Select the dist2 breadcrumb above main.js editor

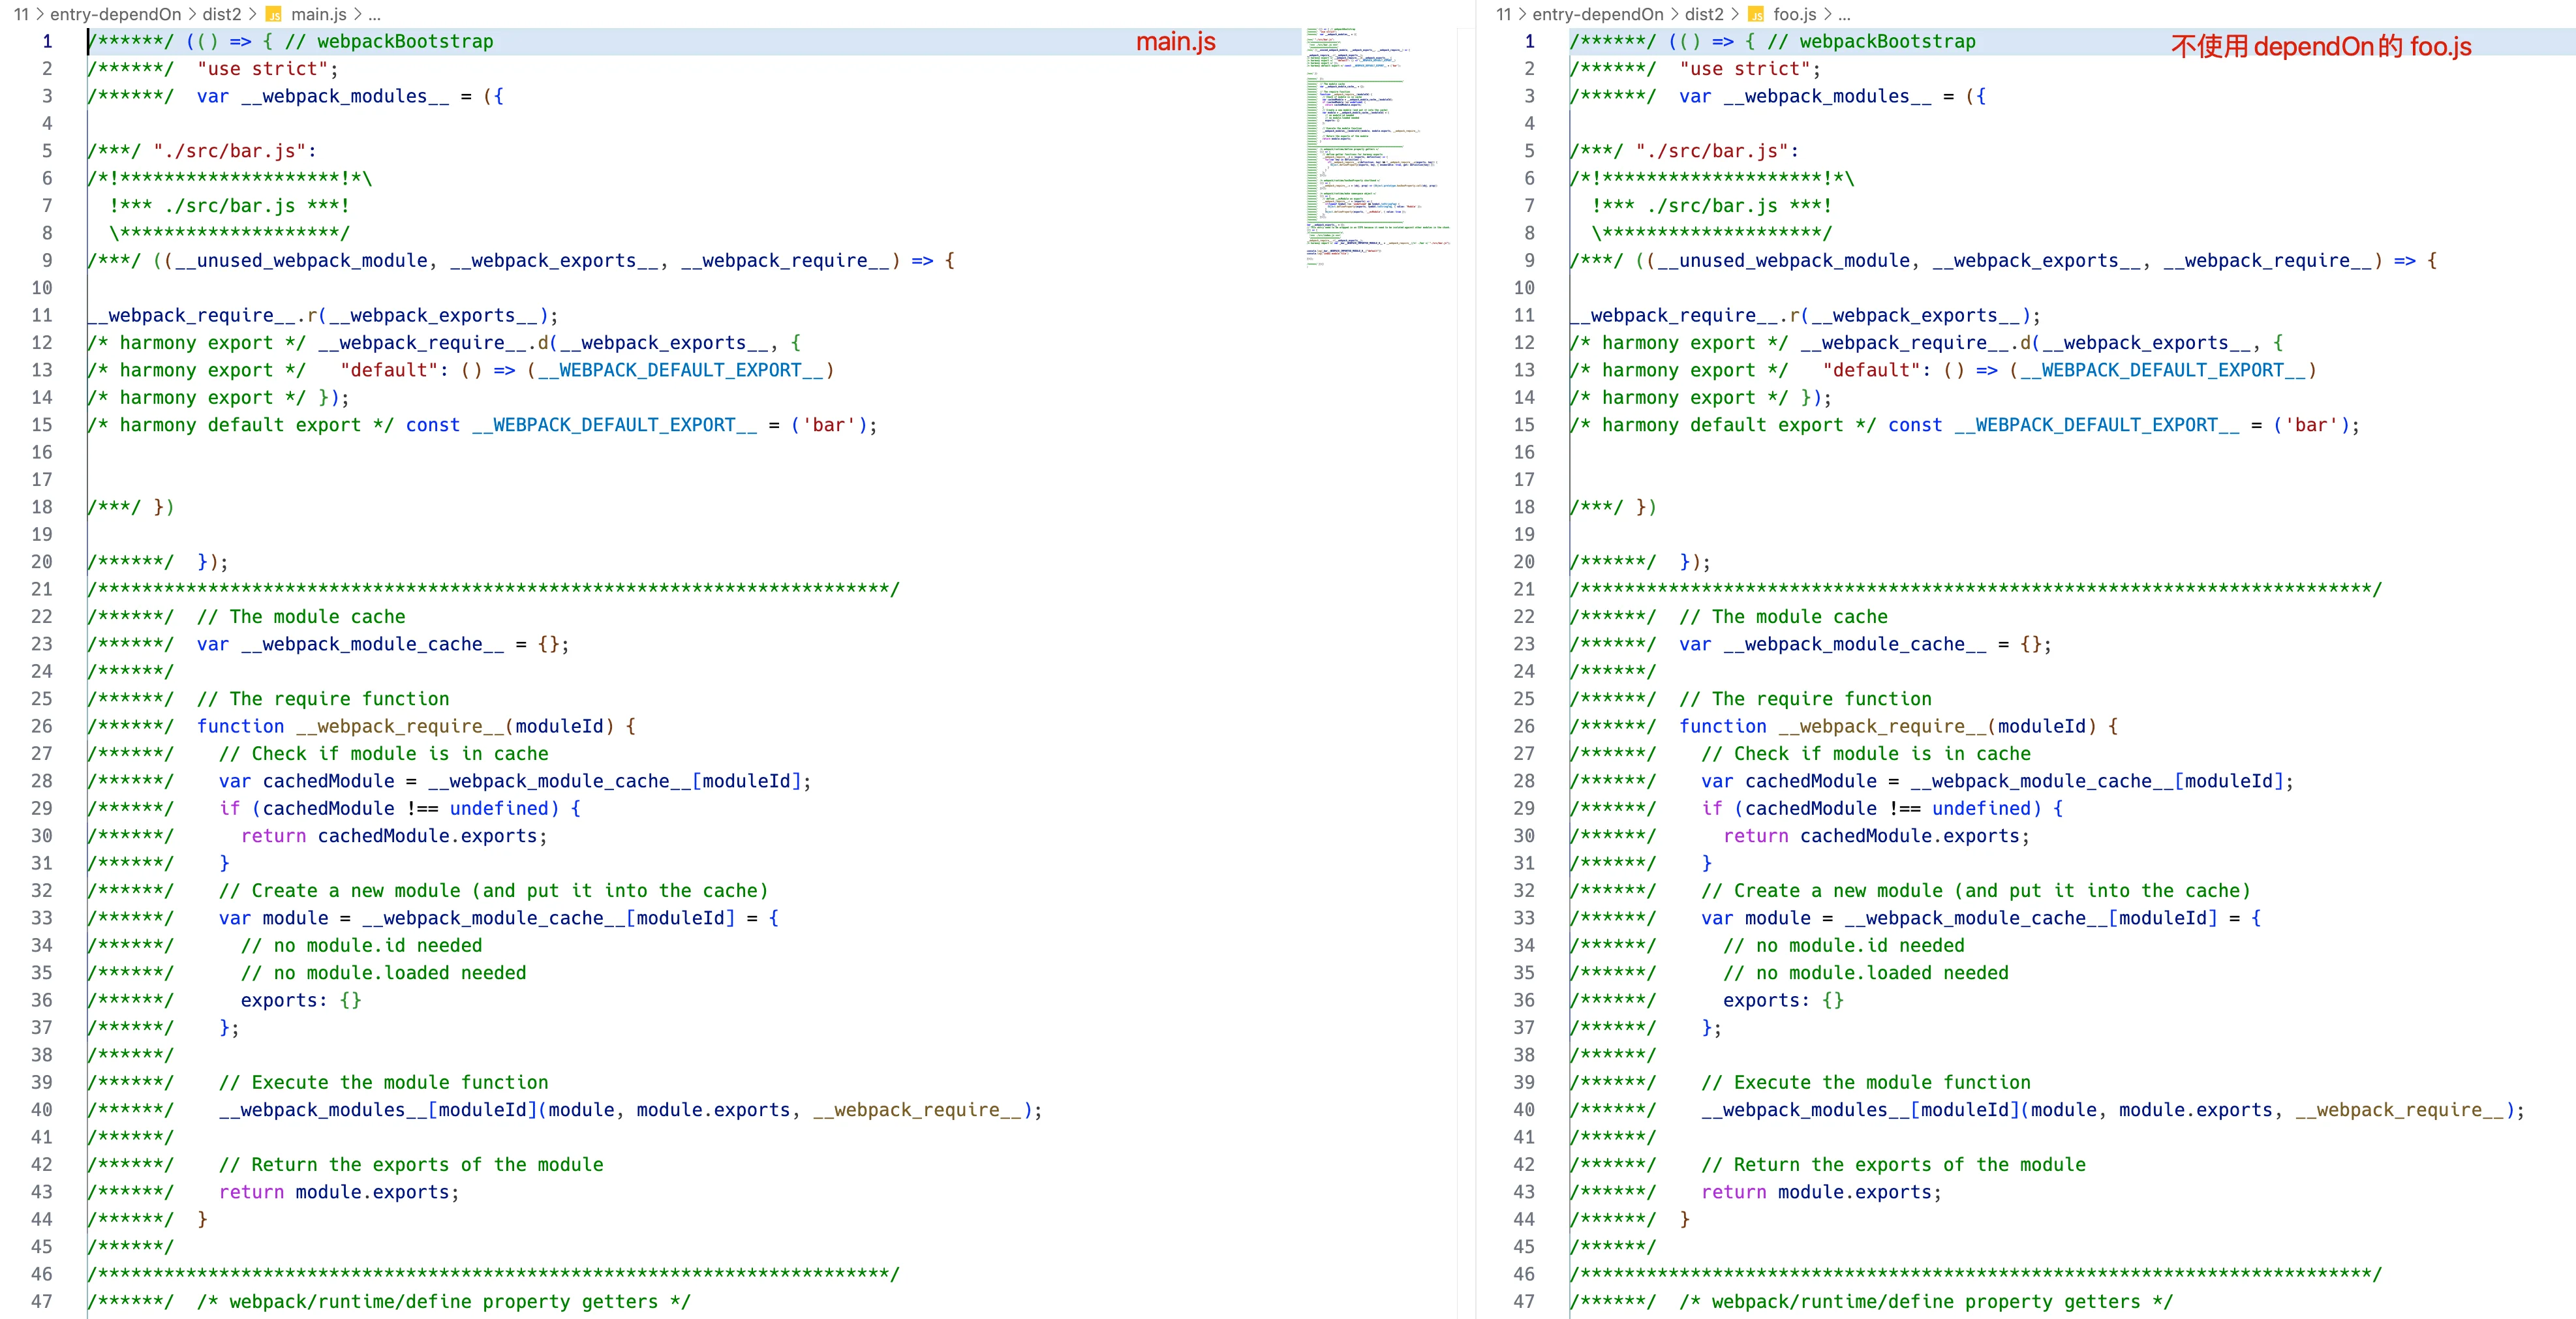[222, 14]
